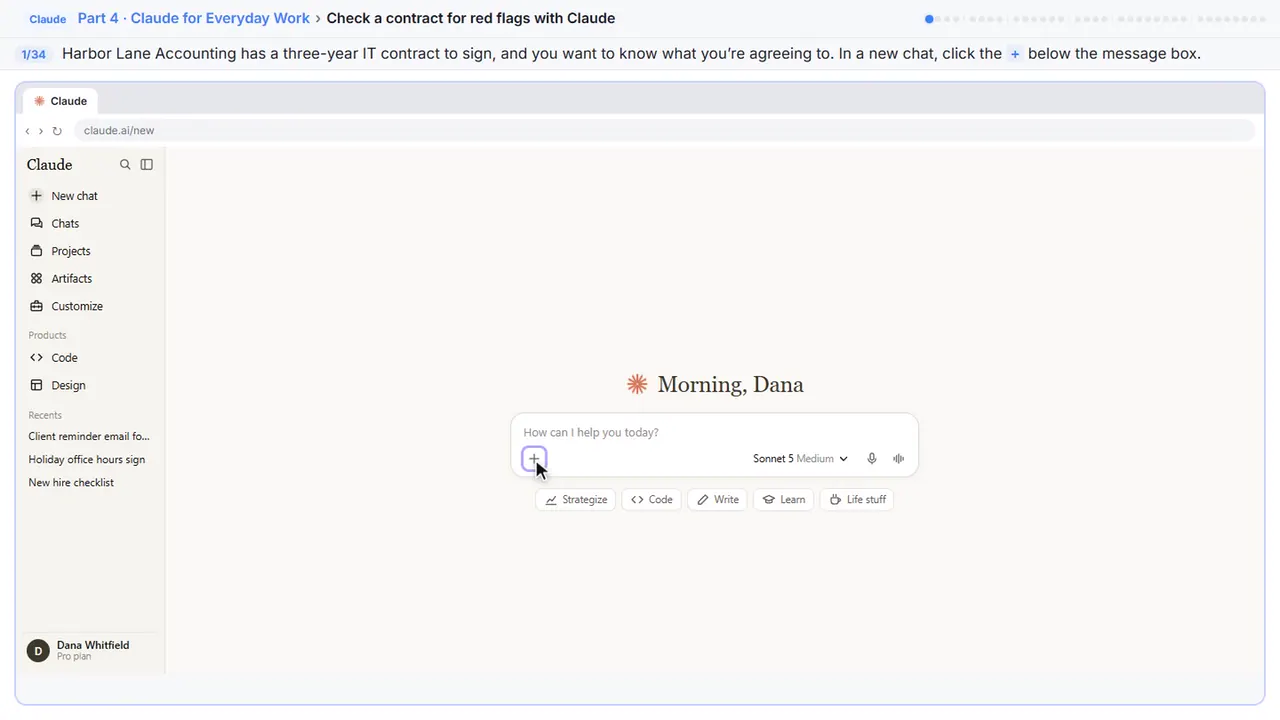Reload the page using the refresh icon

57,131
